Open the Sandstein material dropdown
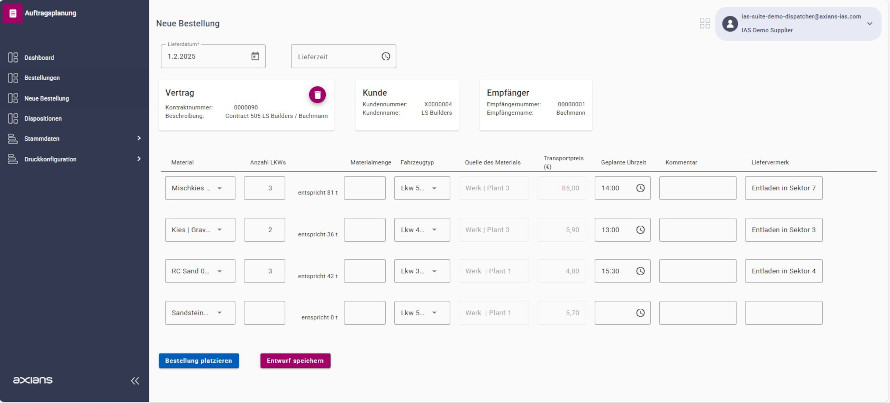Viewport: 890px width, 403px height. 200,313
